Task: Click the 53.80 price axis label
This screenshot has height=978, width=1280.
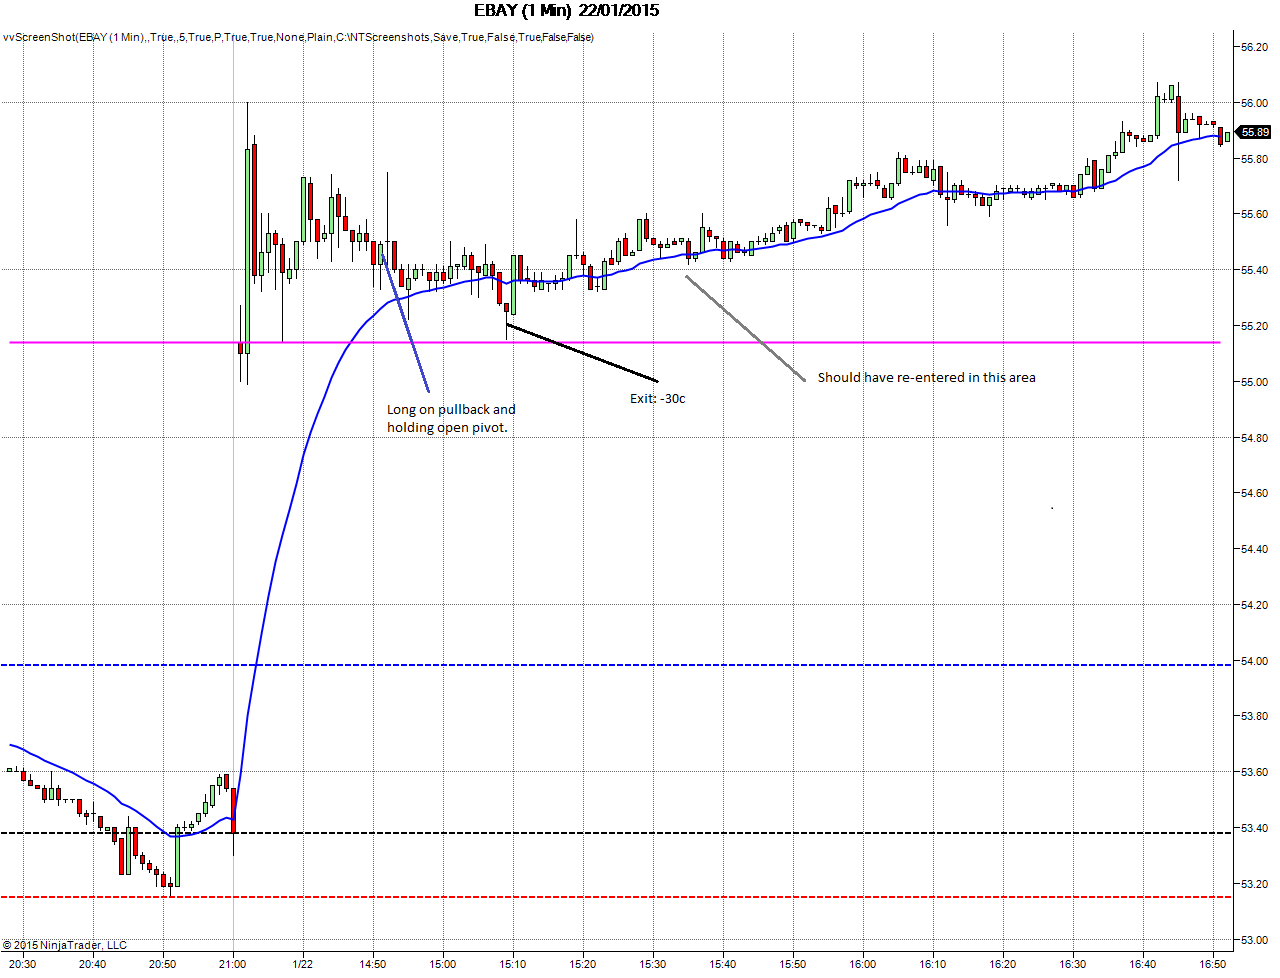Action: click(1254, 716)
